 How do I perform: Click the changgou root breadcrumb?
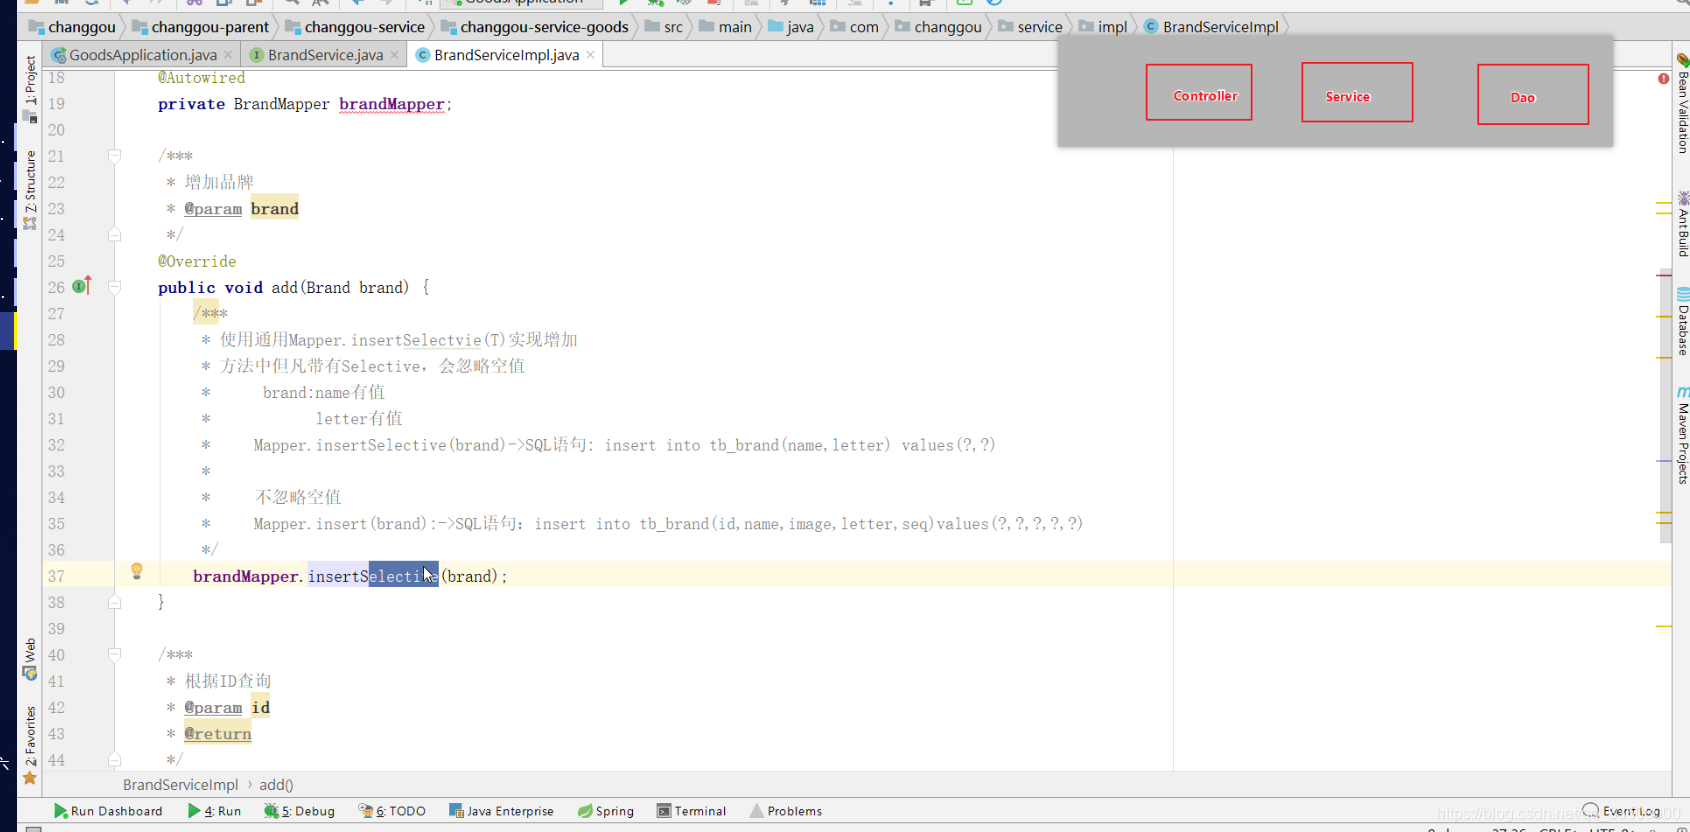tap(72, 27)
